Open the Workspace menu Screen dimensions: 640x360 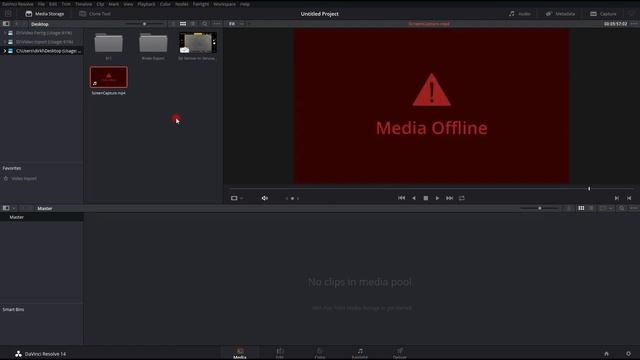coord(224,4)
